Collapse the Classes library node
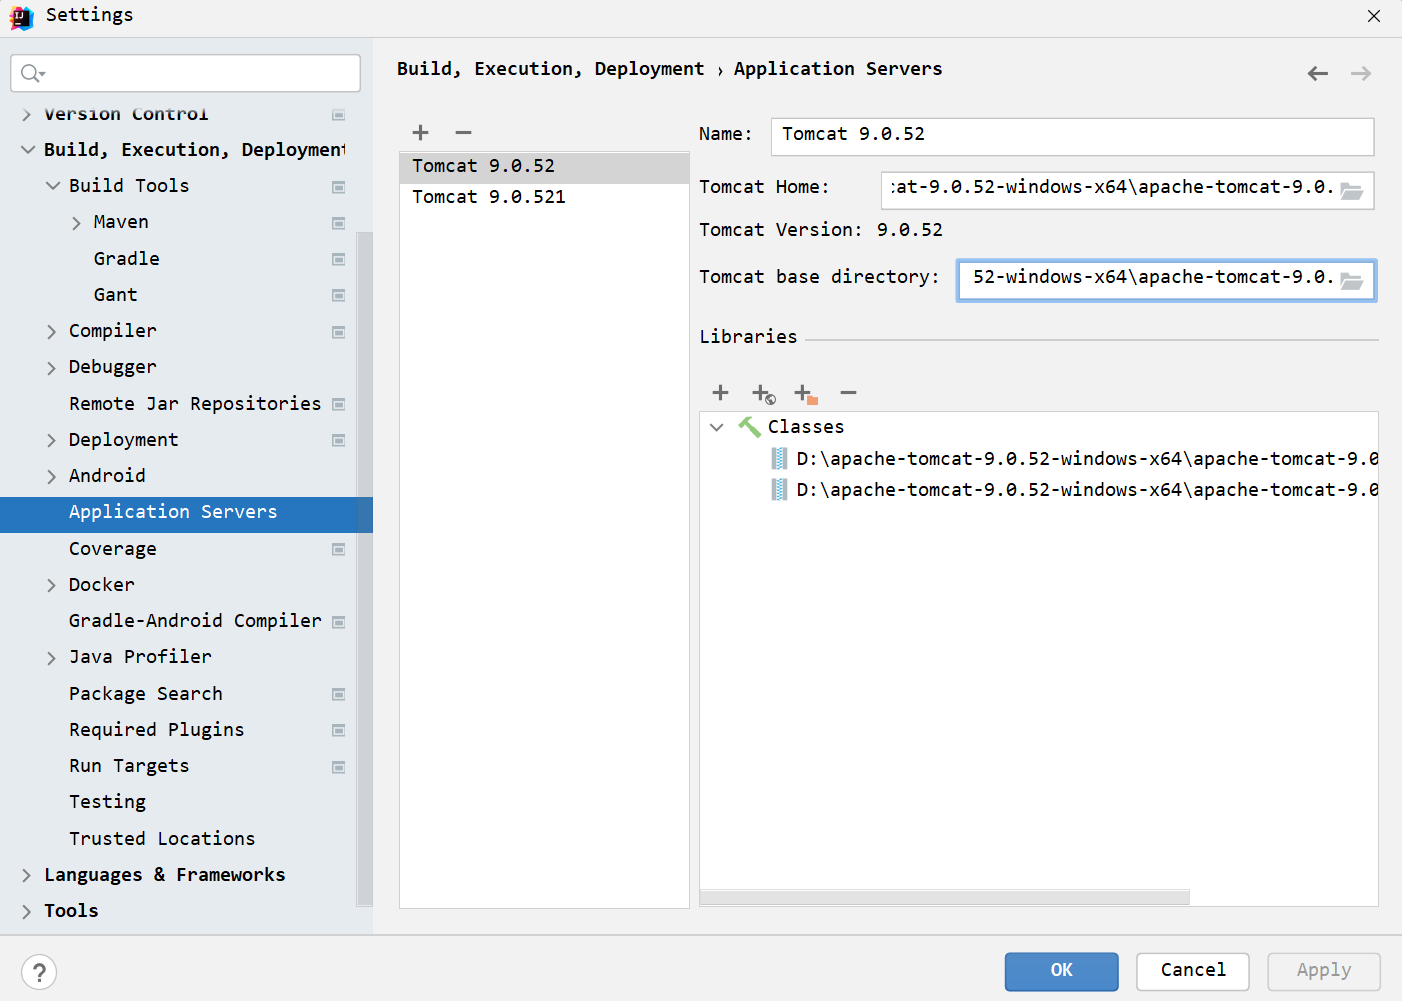 tap(716, 426)
